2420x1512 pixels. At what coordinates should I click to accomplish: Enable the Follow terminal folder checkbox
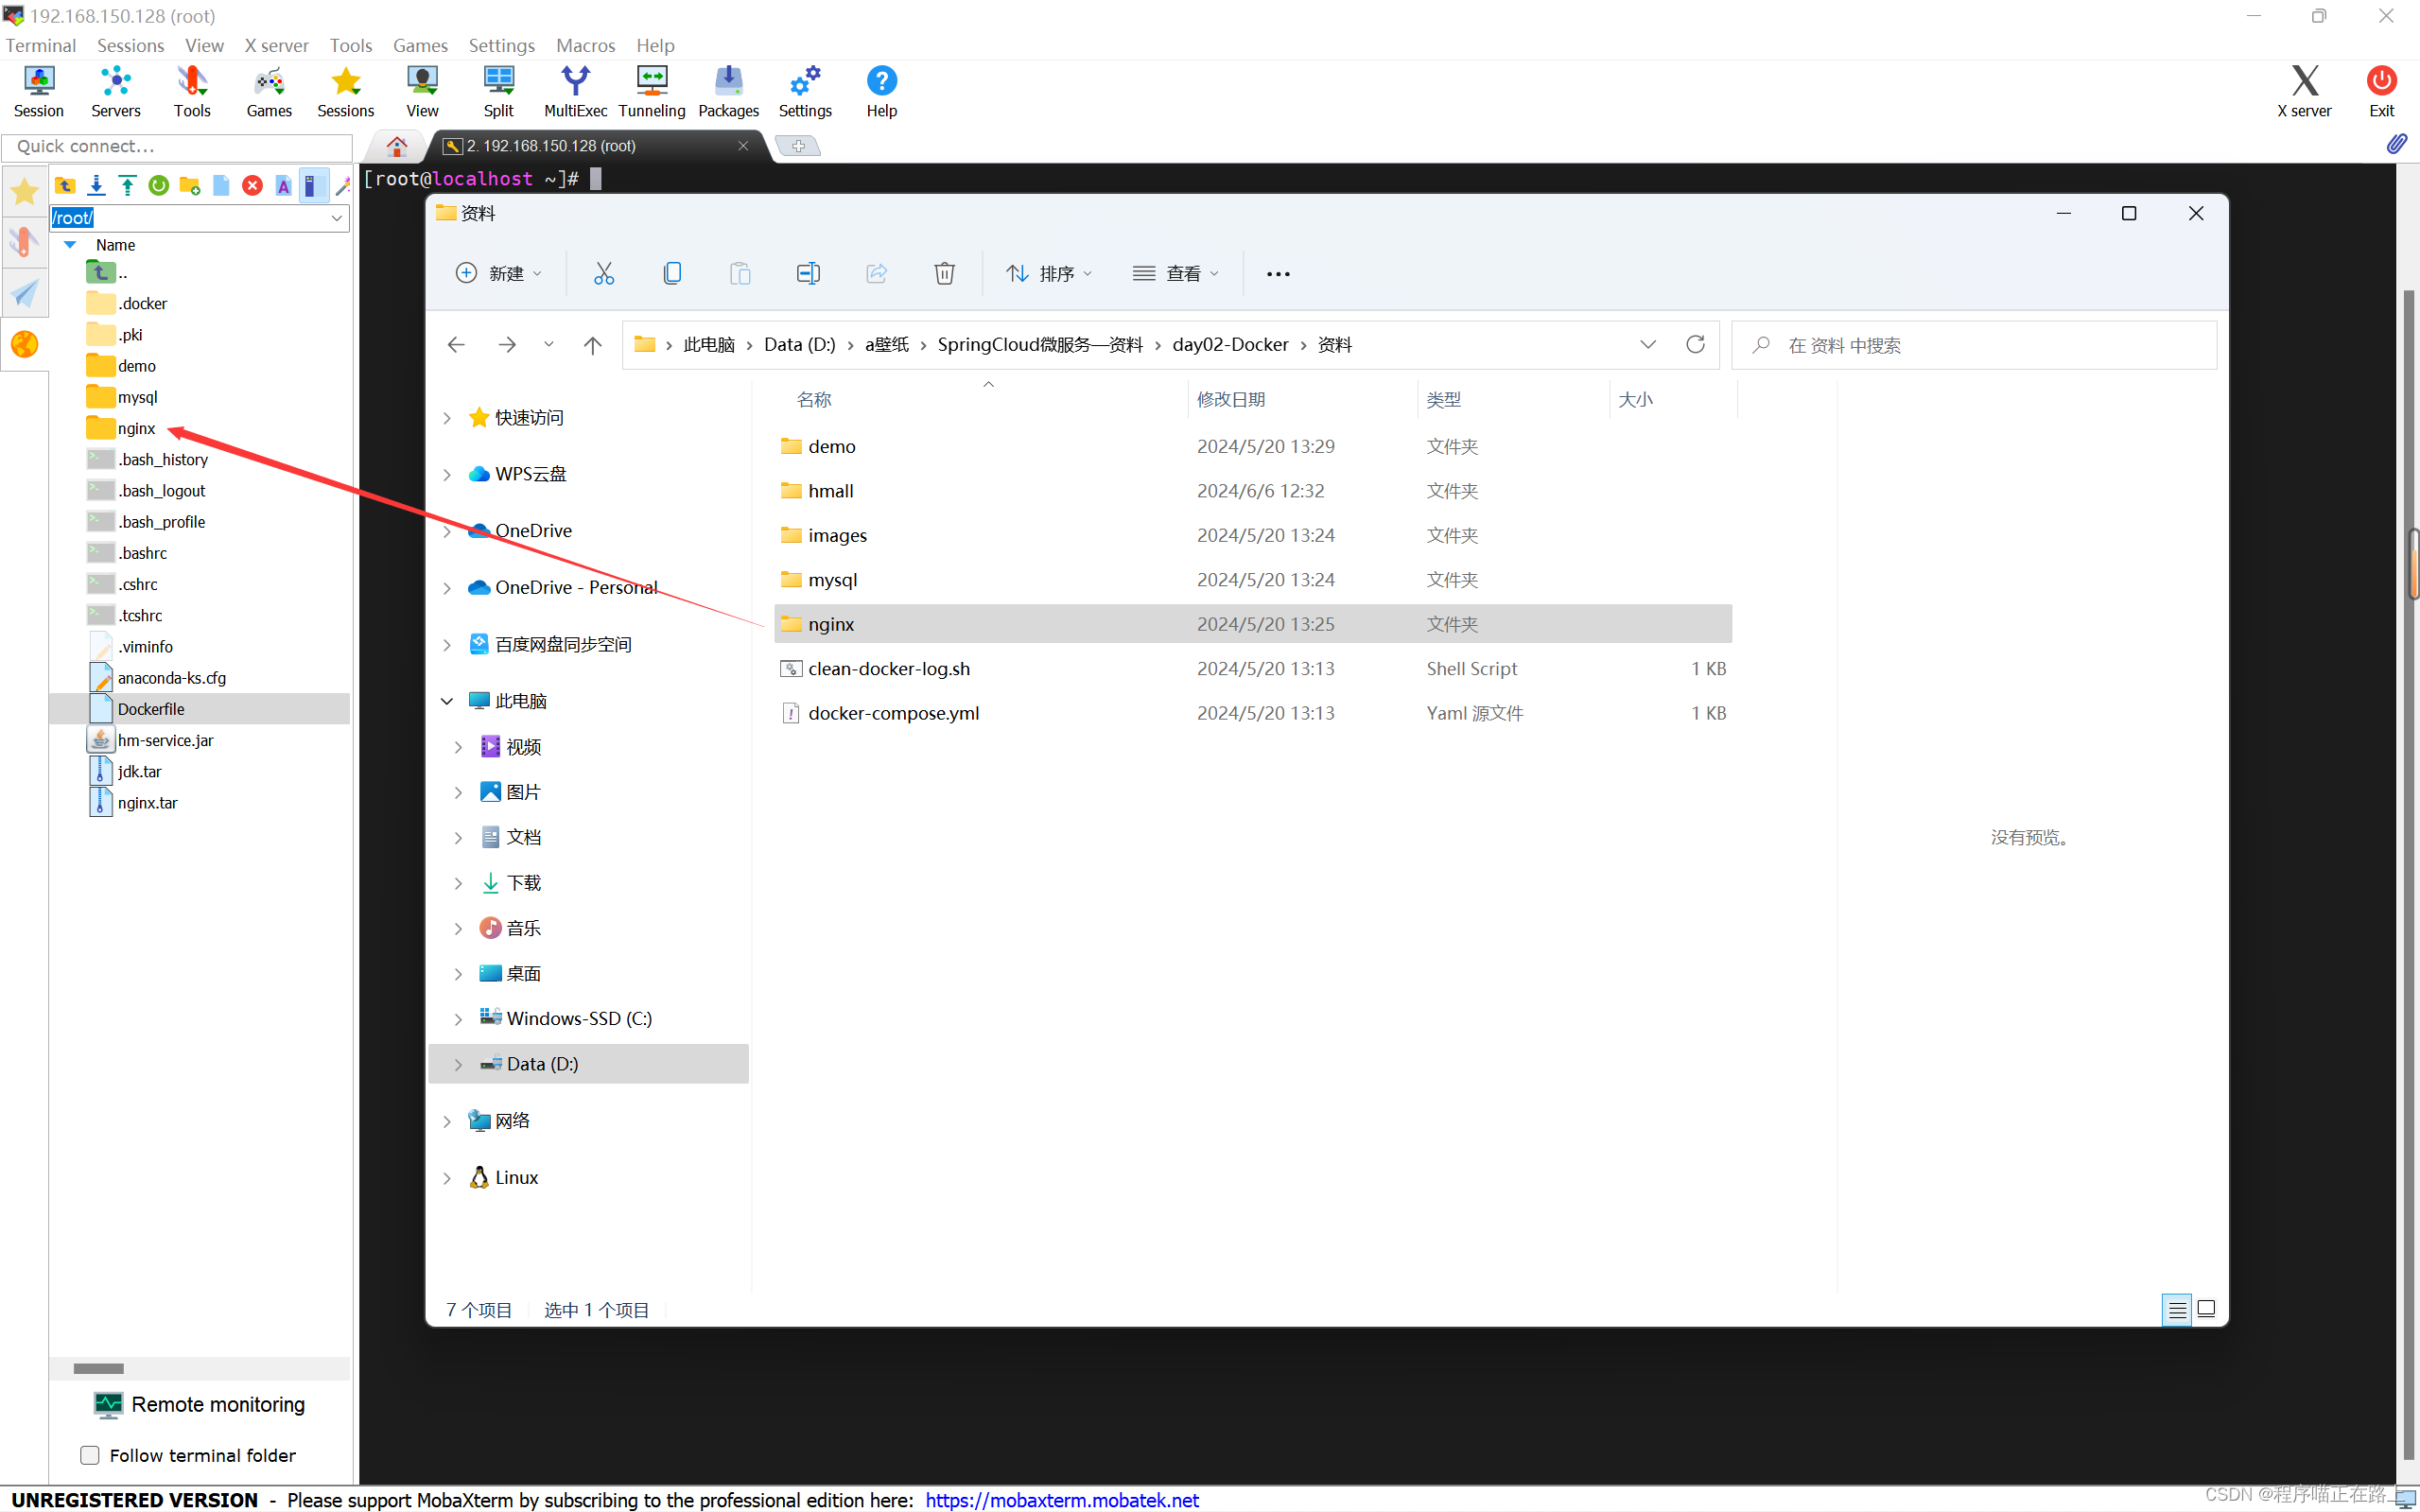90,1455
